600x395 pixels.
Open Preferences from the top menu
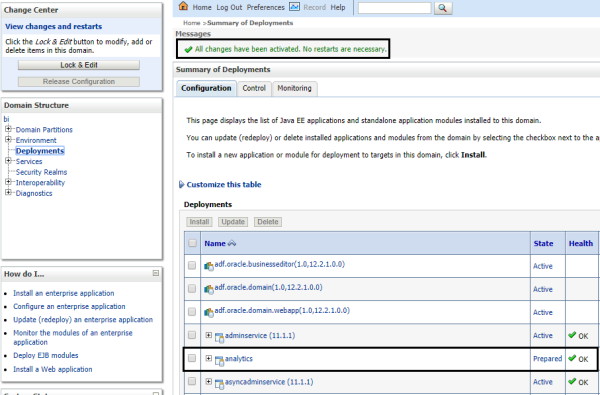click(266, 7)
